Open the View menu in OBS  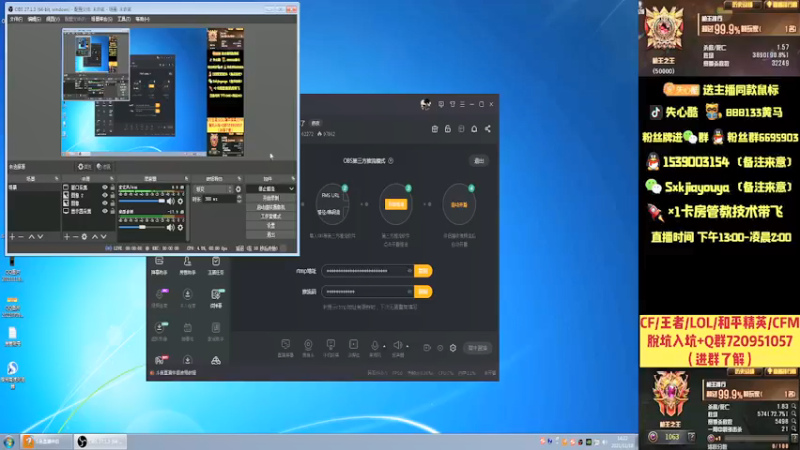[53, 19]
